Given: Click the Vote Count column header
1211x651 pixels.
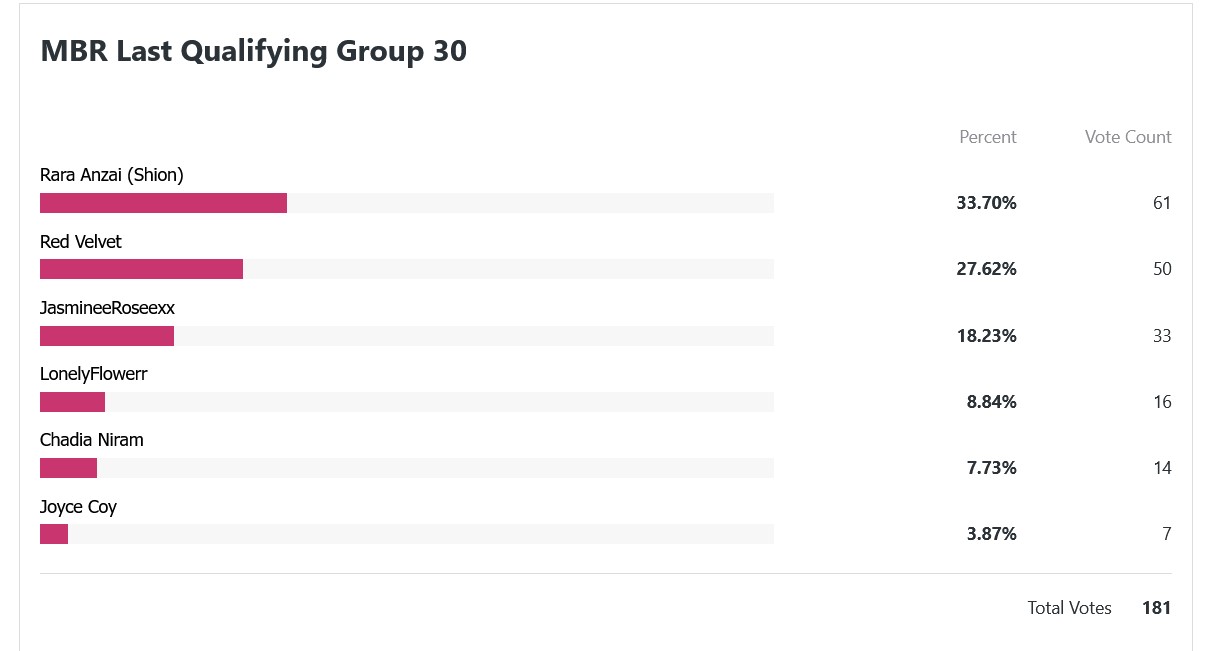Looking at the screenshot, I should [1128, 137].
